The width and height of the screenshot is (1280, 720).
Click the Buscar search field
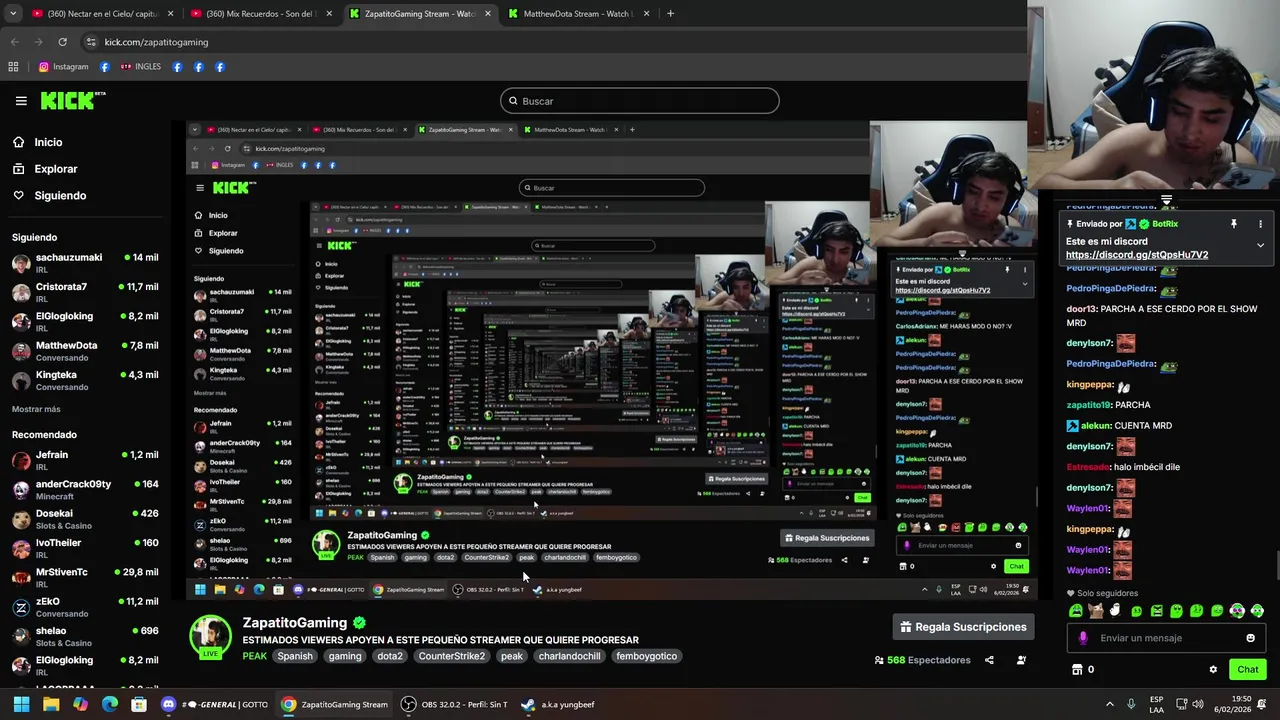pyautogui.click(x=639, y=101)
